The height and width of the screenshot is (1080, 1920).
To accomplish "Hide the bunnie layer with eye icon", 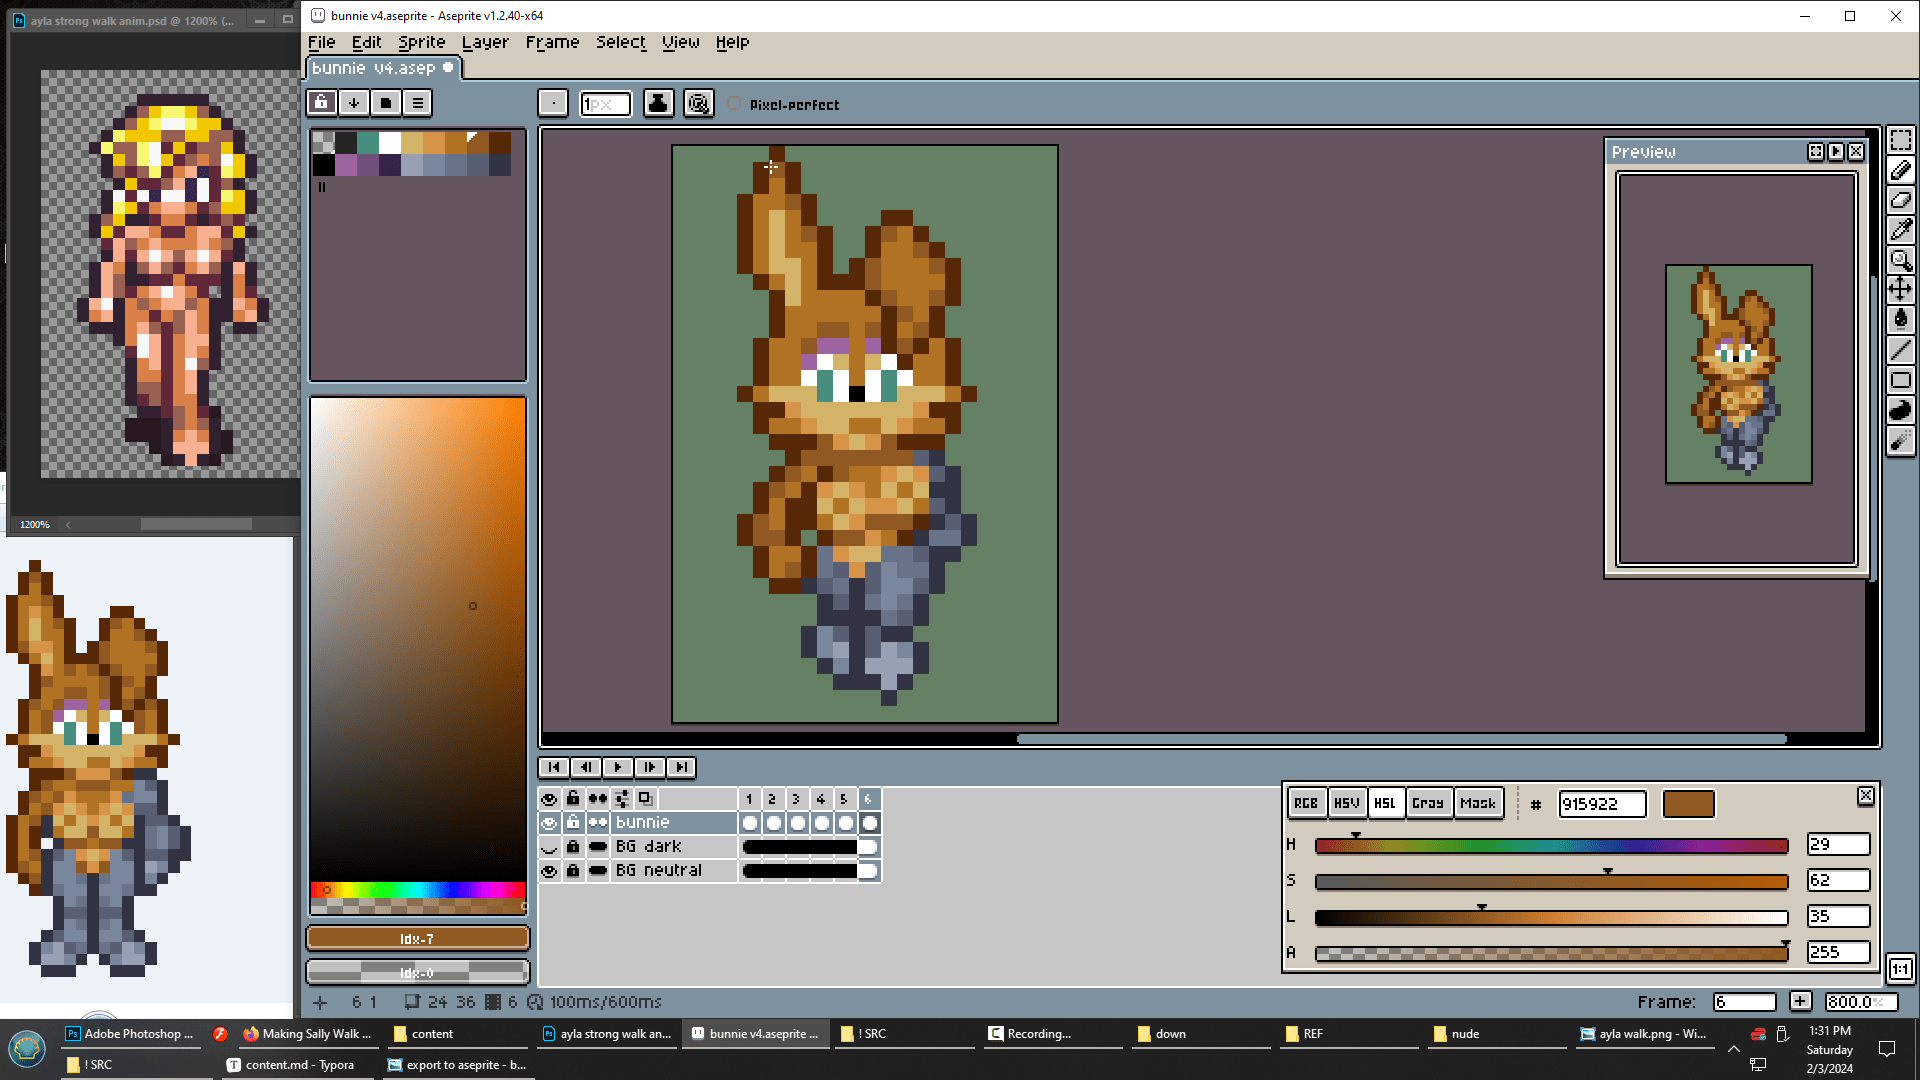I will 549,823.
